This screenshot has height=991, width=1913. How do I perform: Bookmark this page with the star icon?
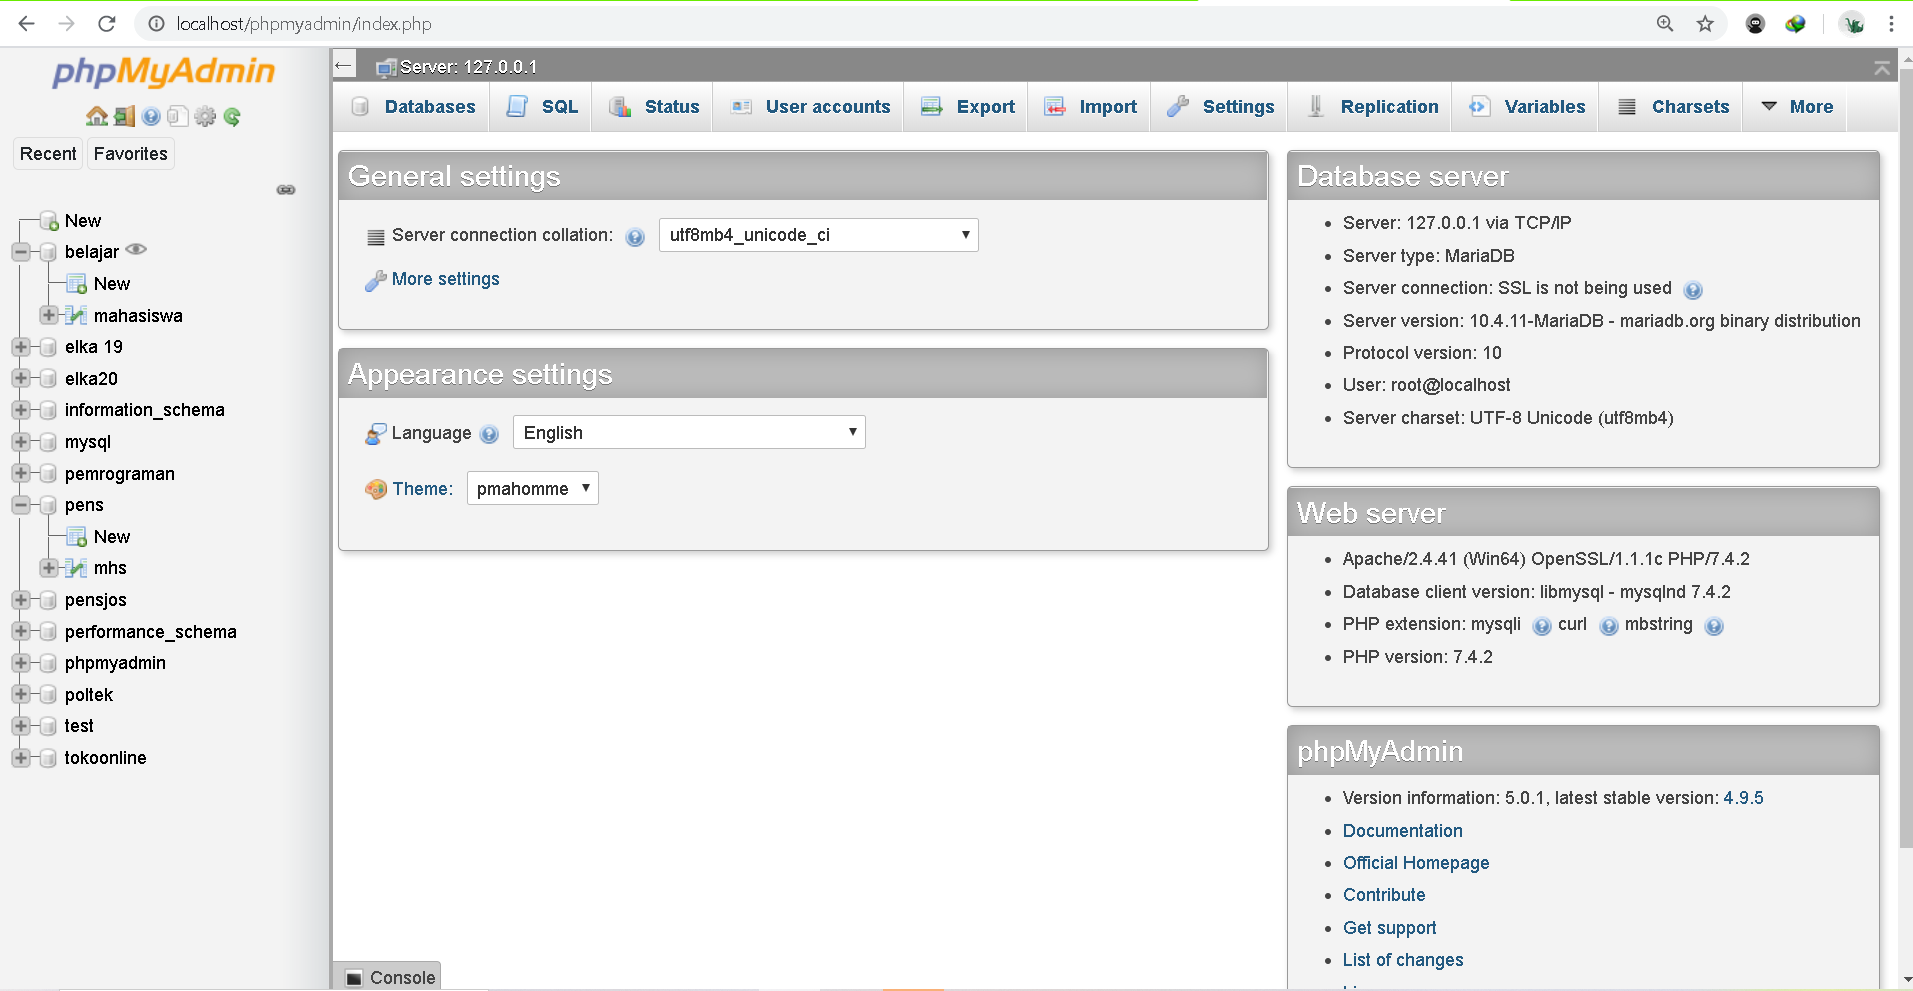tap(1705, 23)
